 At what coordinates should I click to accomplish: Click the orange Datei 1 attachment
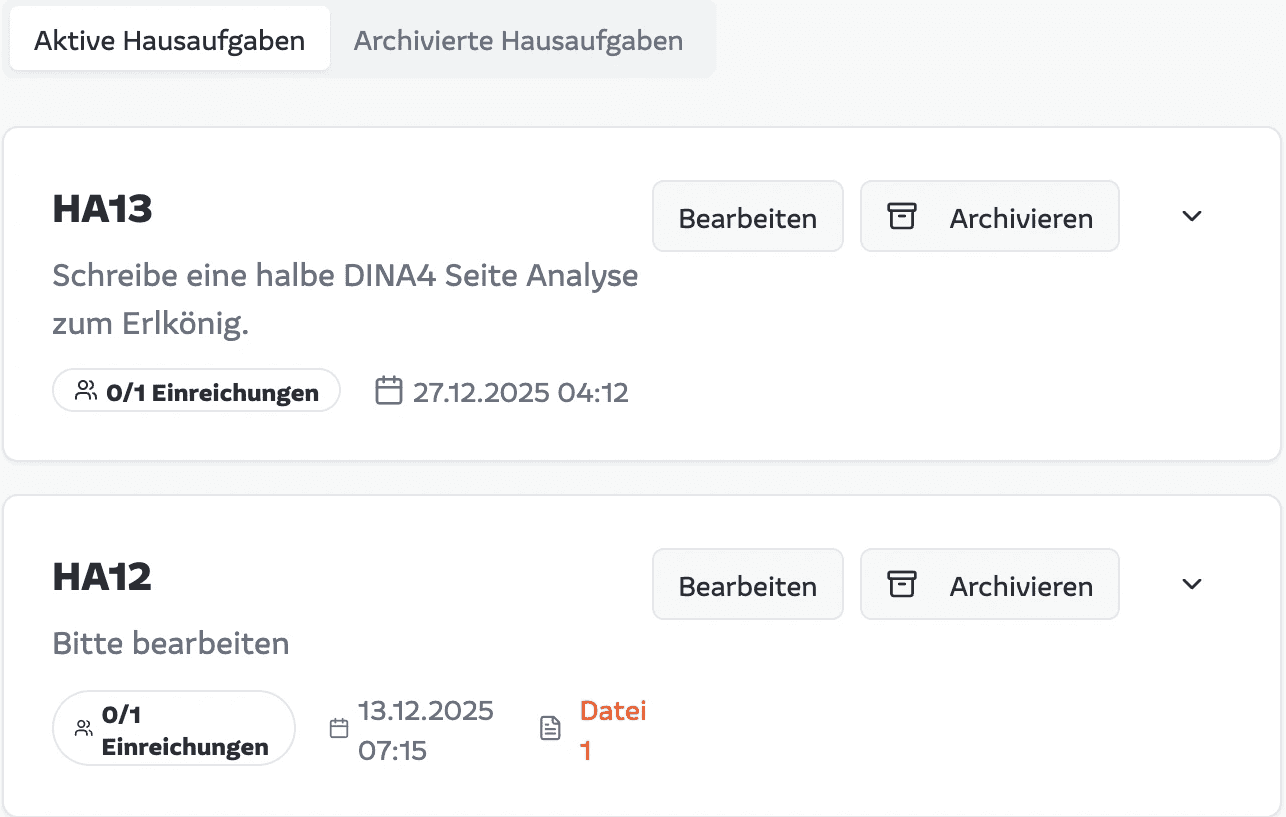point(612,728)
